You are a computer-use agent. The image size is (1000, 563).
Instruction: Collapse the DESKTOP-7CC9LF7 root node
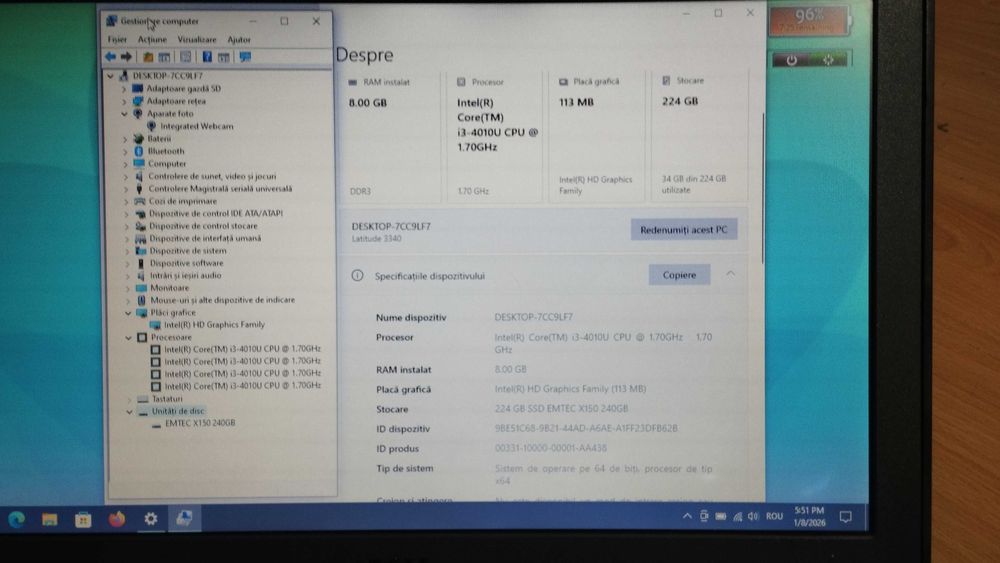point(111,76)
